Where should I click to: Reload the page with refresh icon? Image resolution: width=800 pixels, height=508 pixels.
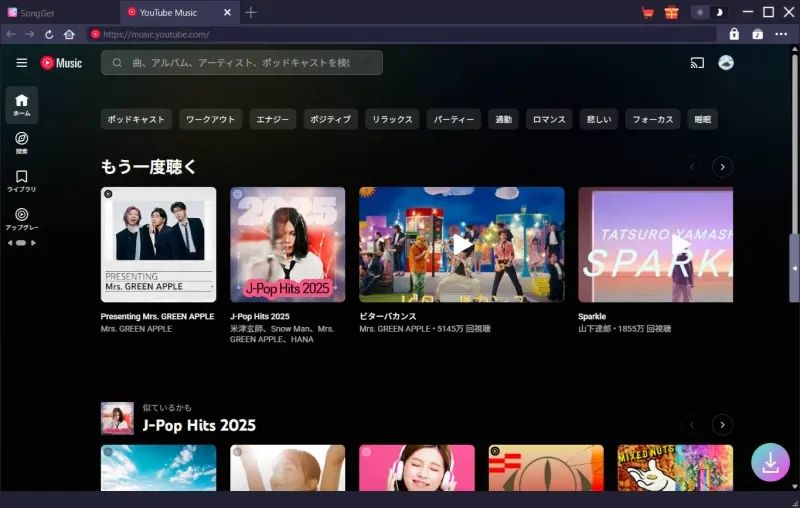[x=49, y=34]
